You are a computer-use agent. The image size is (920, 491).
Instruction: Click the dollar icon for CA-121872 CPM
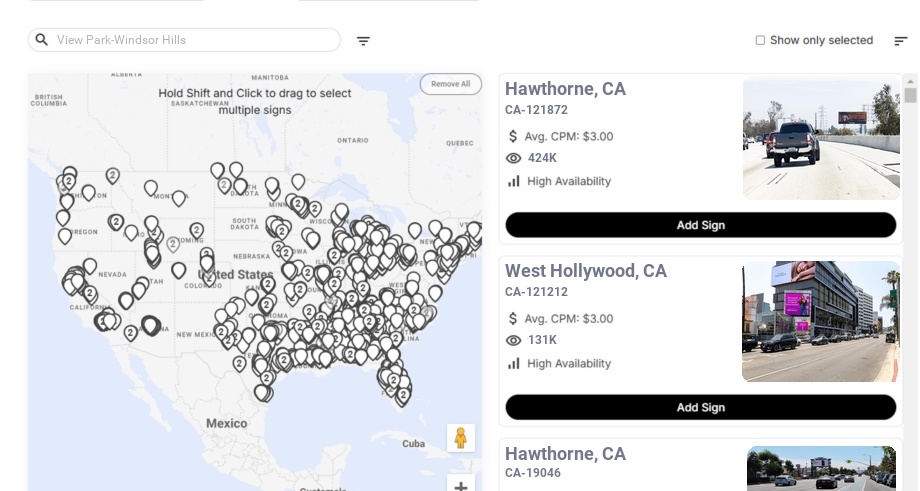point(514,136)
